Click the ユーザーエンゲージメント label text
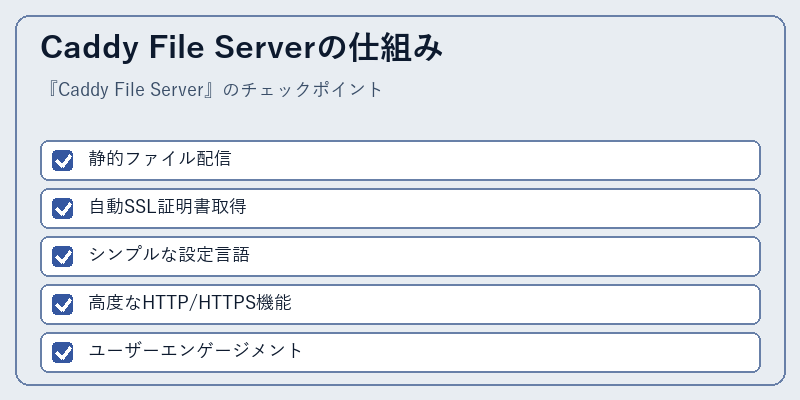This screenshot has width=800, height=400. point(195,351)
